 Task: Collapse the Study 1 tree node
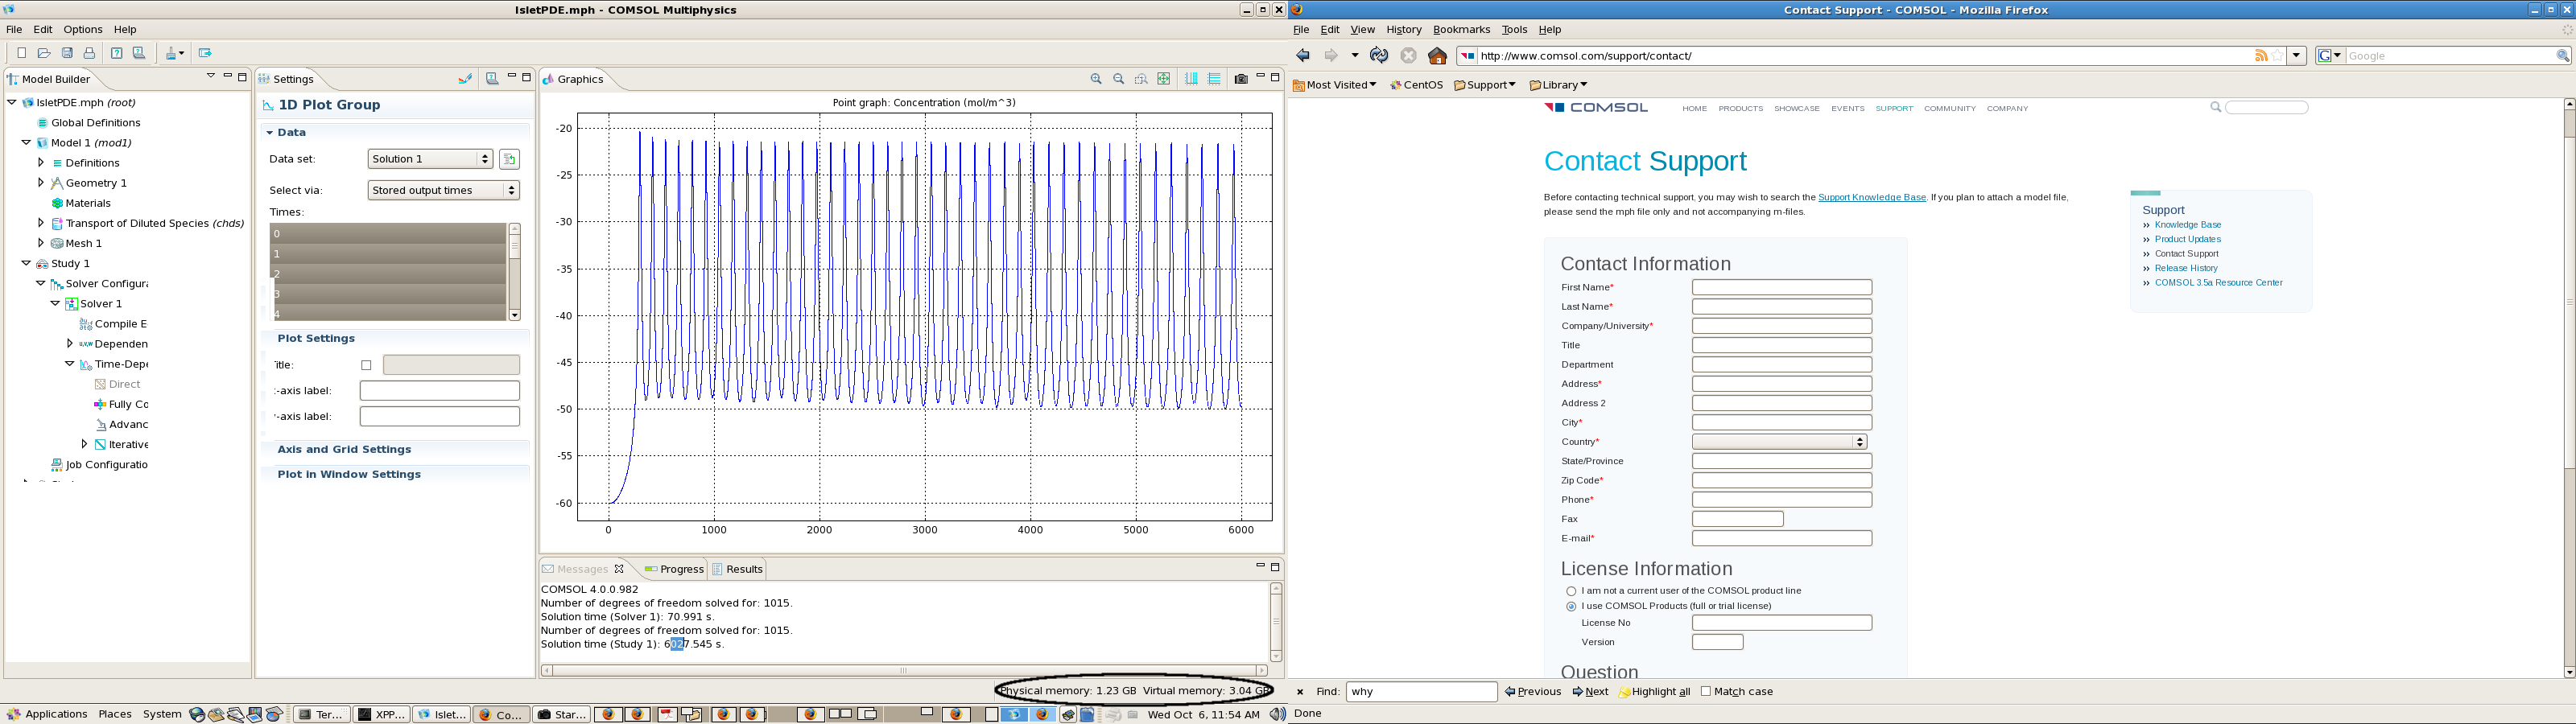point(26,263)
